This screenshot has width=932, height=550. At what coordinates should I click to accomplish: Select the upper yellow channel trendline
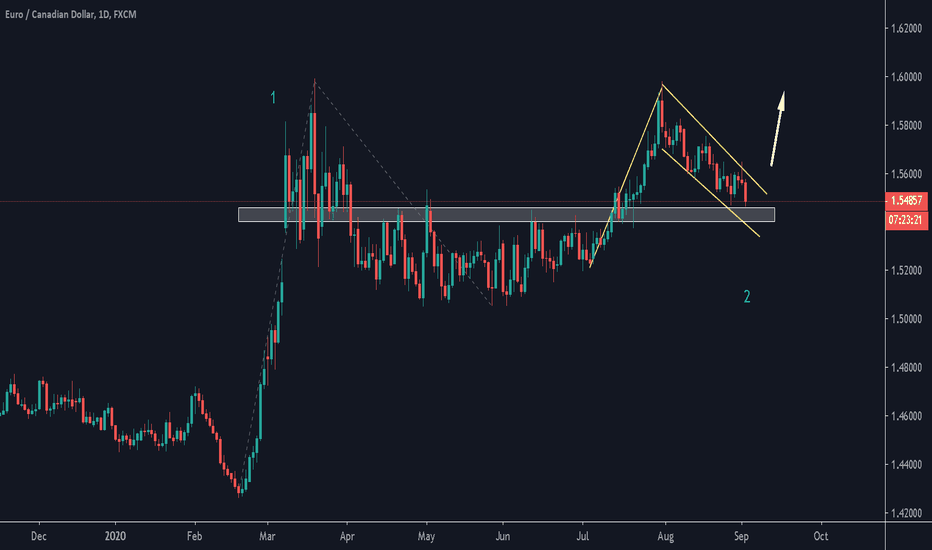pos(714,140)
